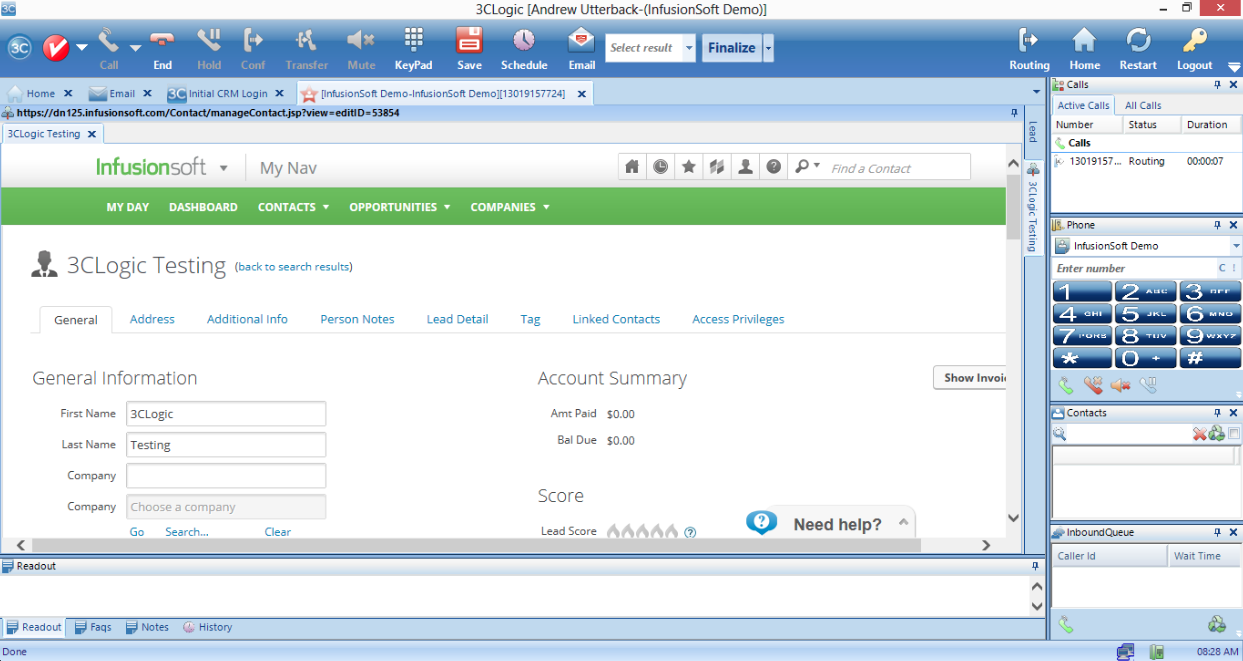The image size is (1243, 661).
Task: Expand the Contacts navigation menu
Action: click(x=293, y=207)
